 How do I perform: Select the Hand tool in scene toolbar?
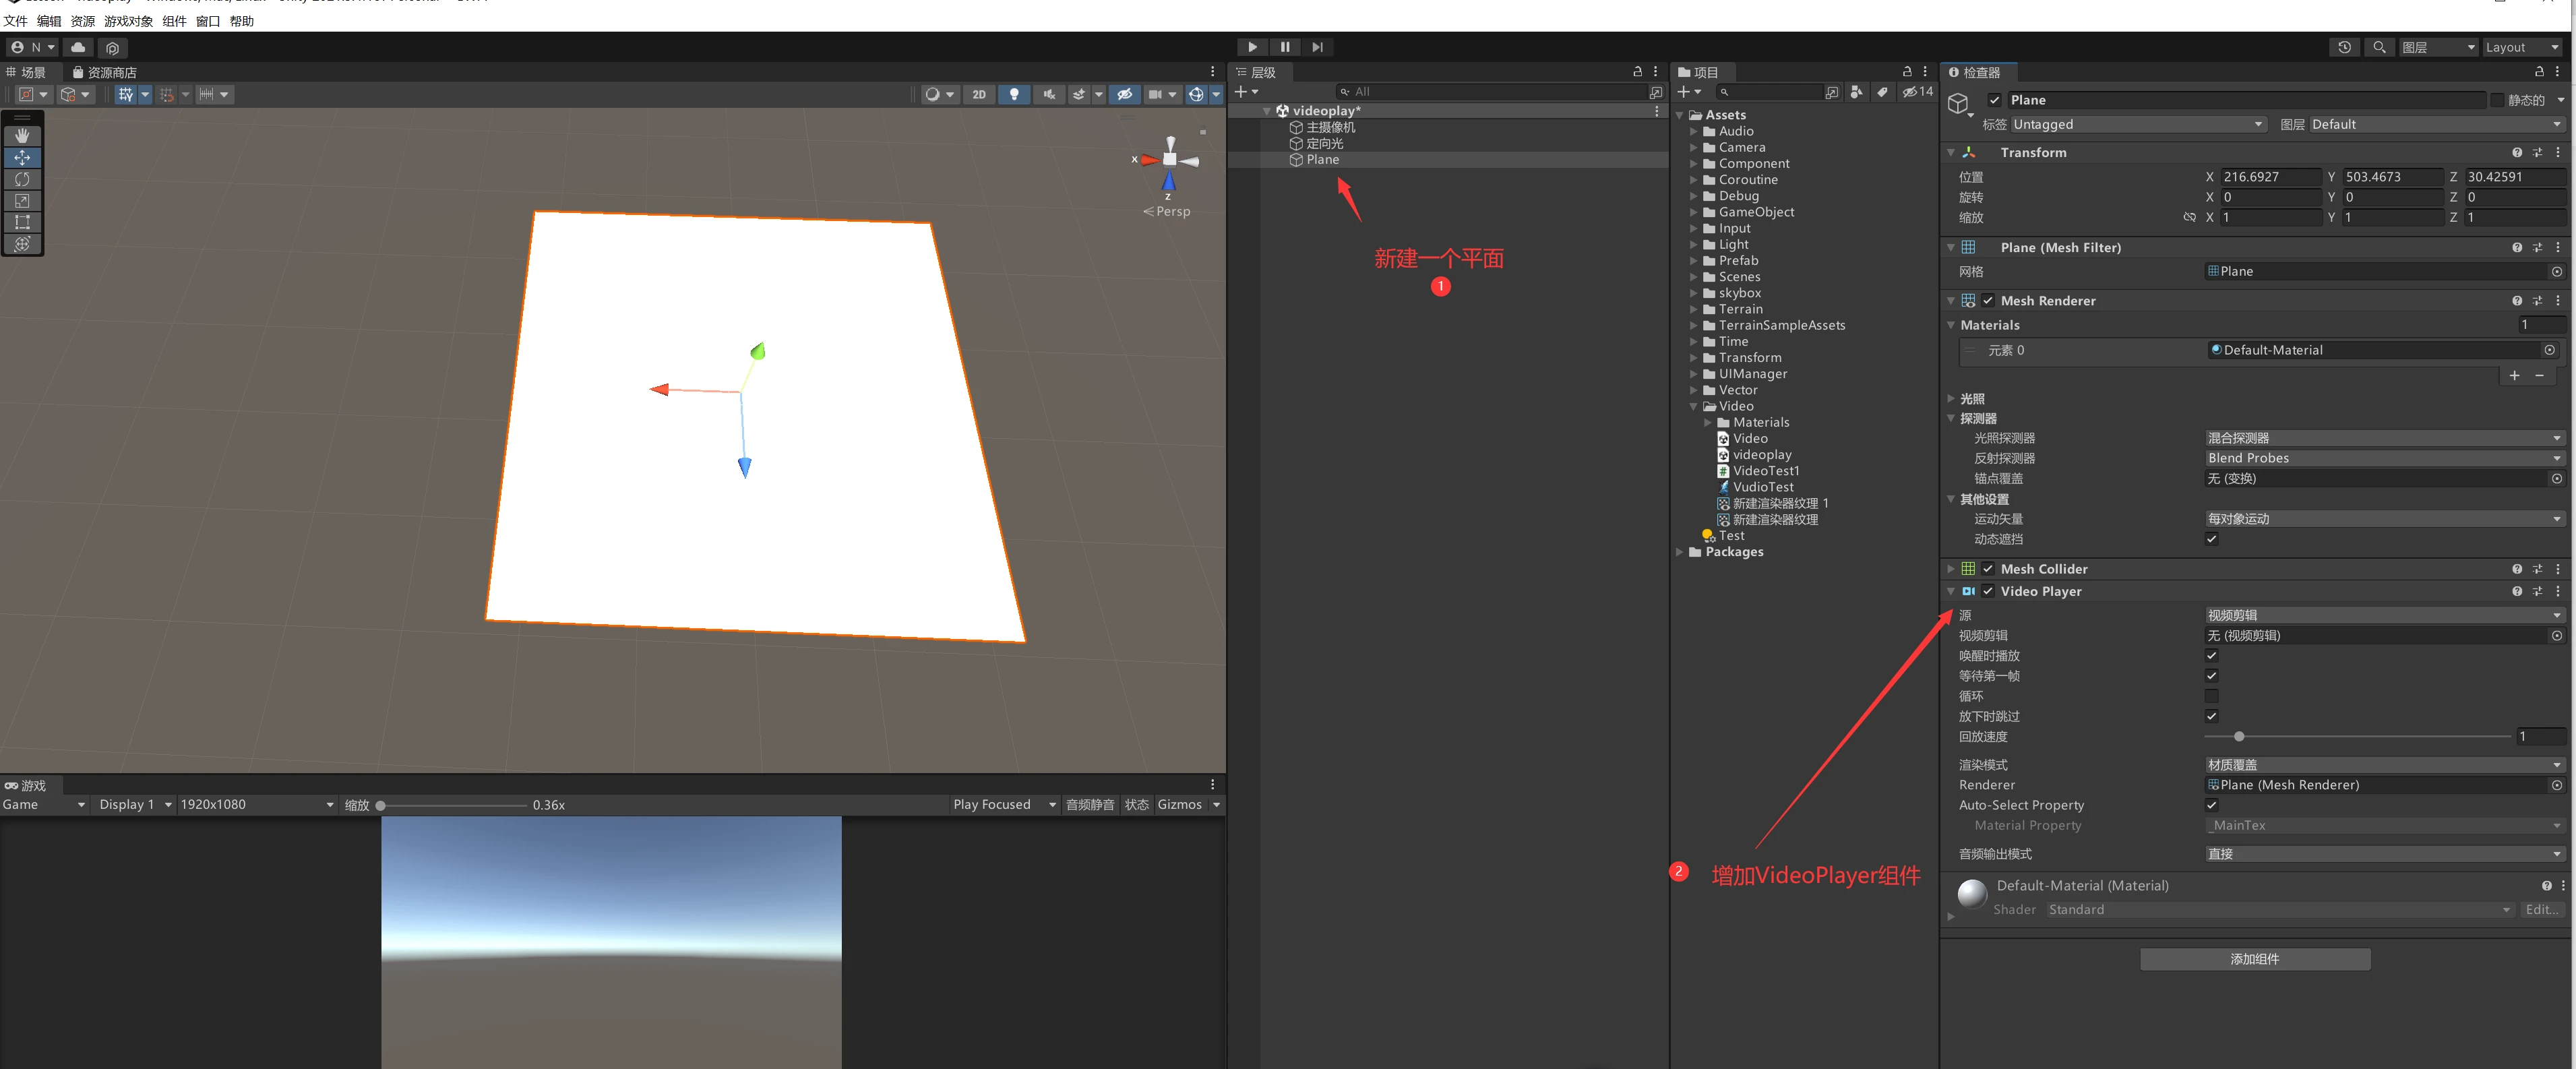[x=22, y=135]
